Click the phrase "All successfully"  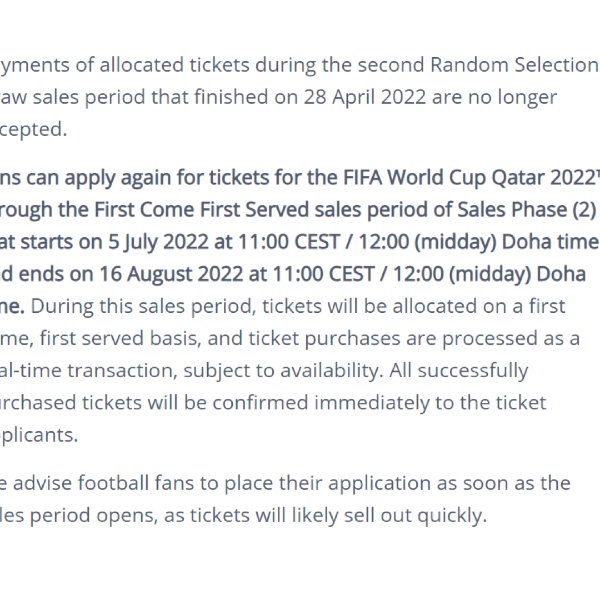pyautogui.click(x=459, y=371)
